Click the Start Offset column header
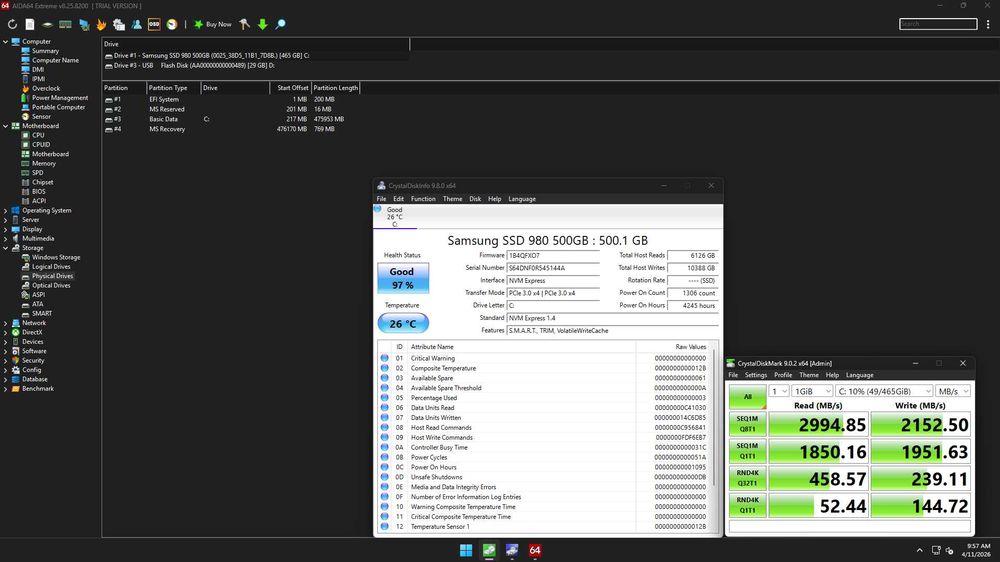1000x562 pixels. [x=291, y=88]
